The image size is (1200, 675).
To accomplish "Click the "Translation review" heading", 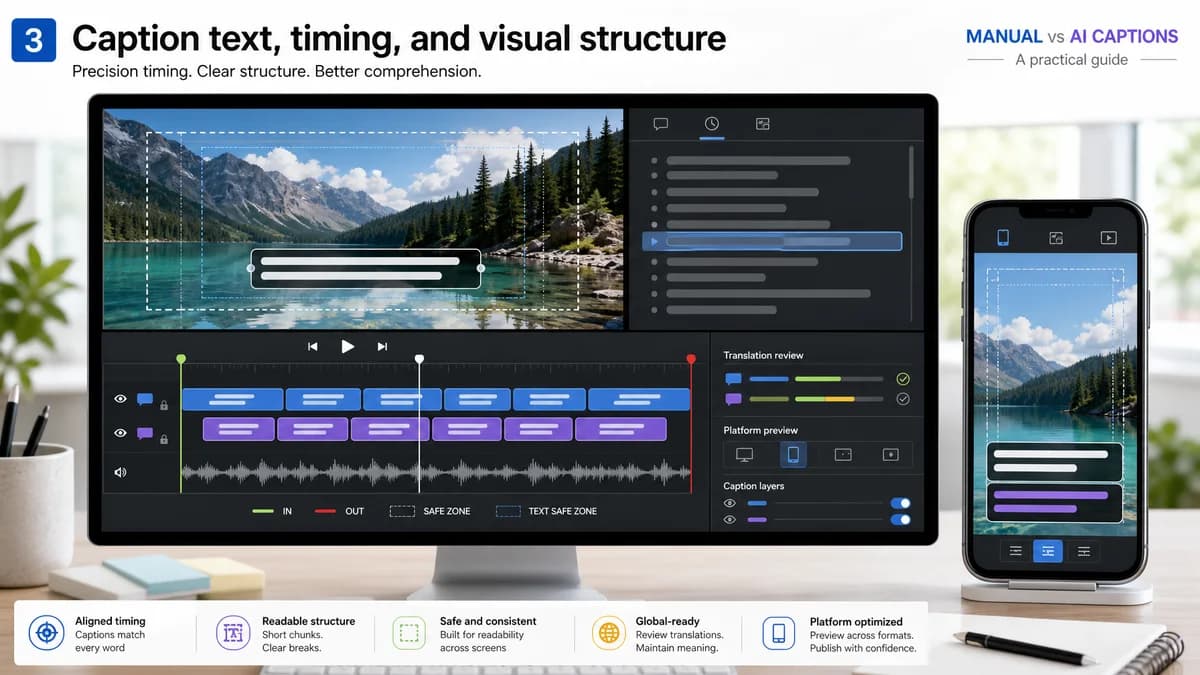I will coord(763,355).
